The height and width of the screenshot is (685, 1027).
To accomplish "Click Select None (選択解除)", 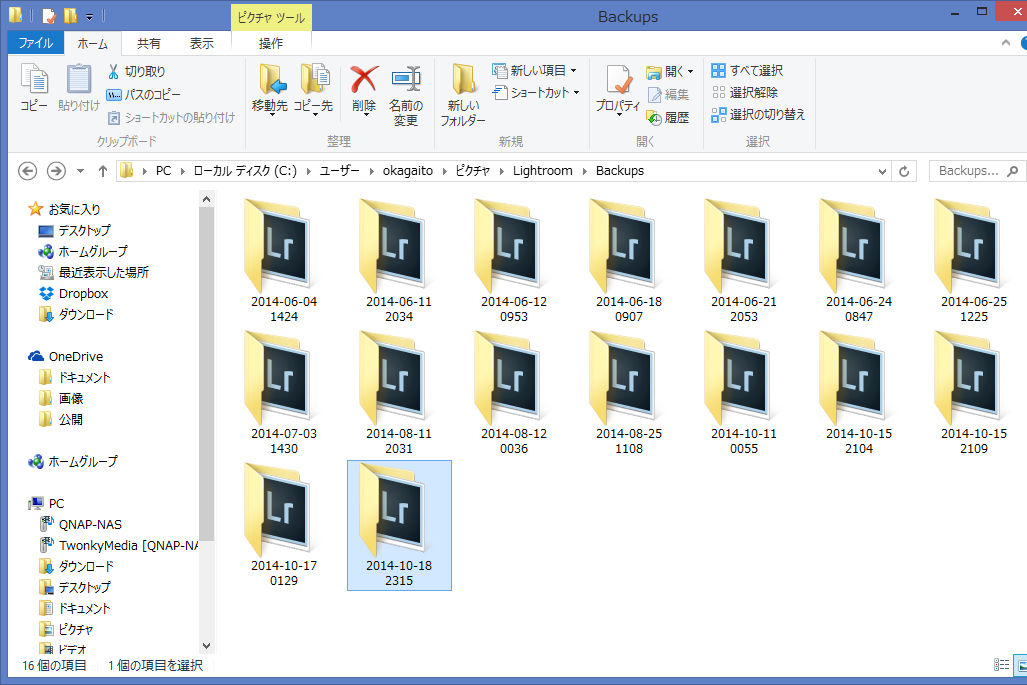I will (745, 92).
